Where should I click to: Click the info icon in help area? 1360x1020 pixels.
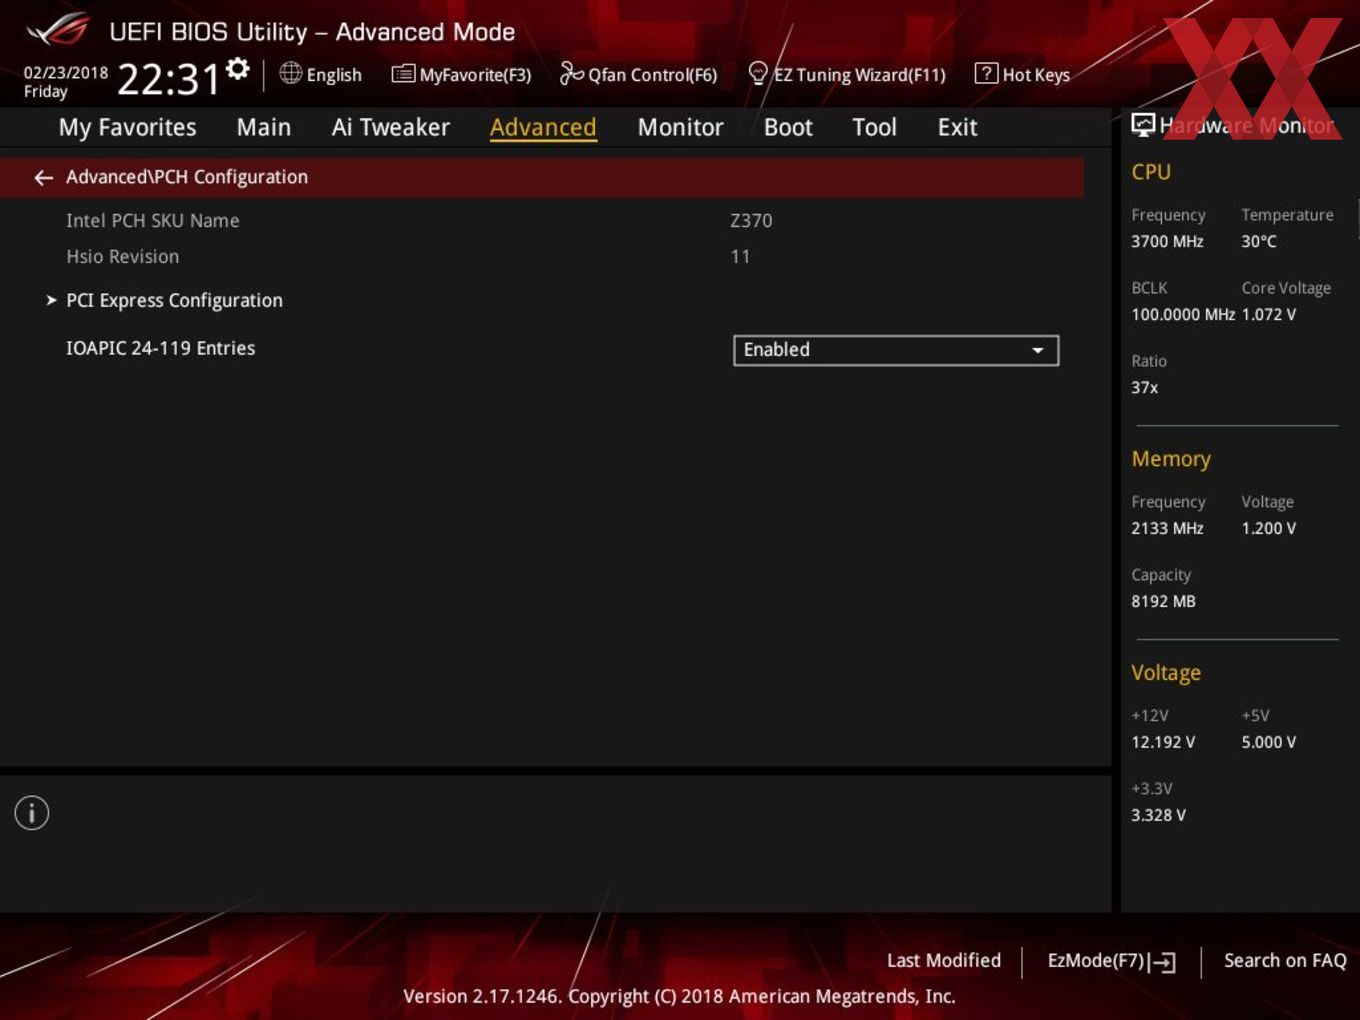pyautogui.click(x=32, y=813)
